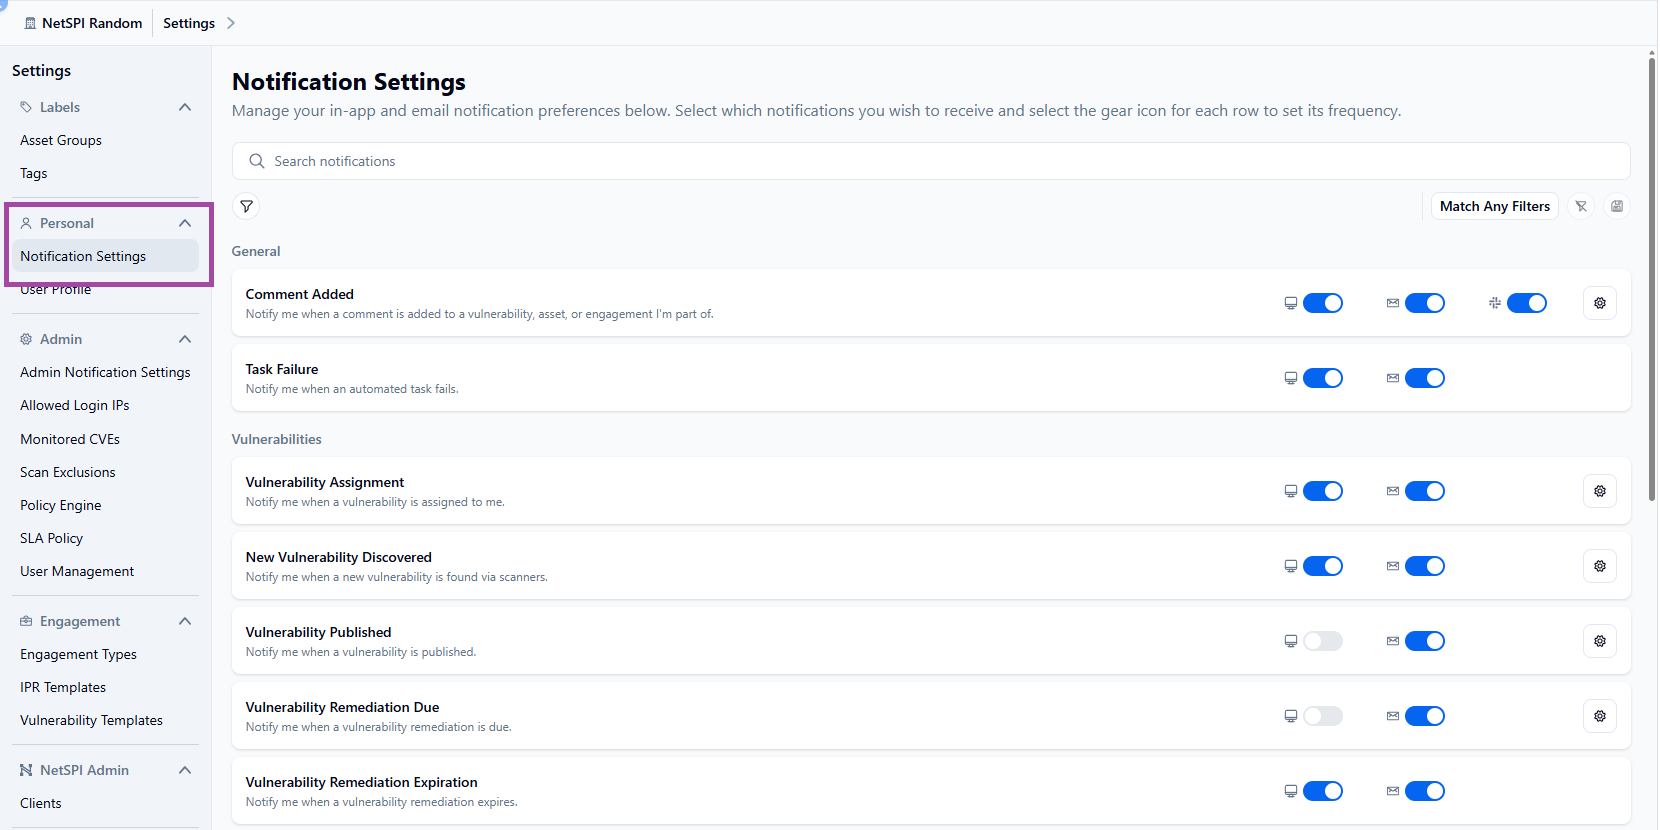Image resolution: width=1660 pixels, height=830 pixels.
Task: Open gear settings for Vulnerability Remediation Due
Action: [1600, 716]
